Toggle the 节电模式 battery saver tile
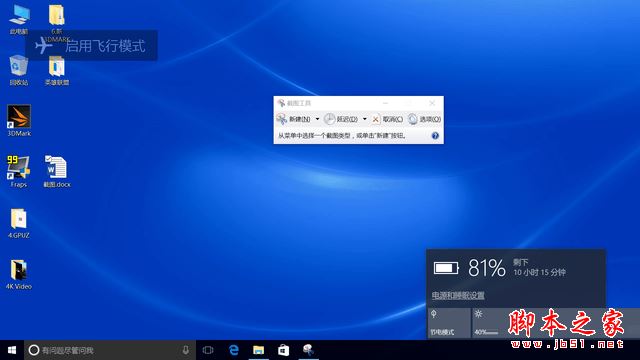The width and height of the screenshot is (640, 360). click(x=449, y=323)
